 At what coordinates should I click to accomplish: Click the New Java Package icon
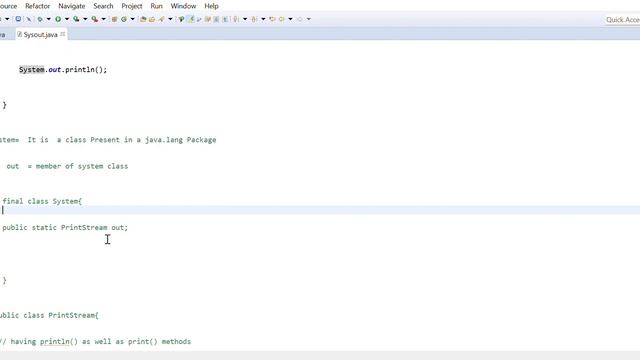(114, 19)
